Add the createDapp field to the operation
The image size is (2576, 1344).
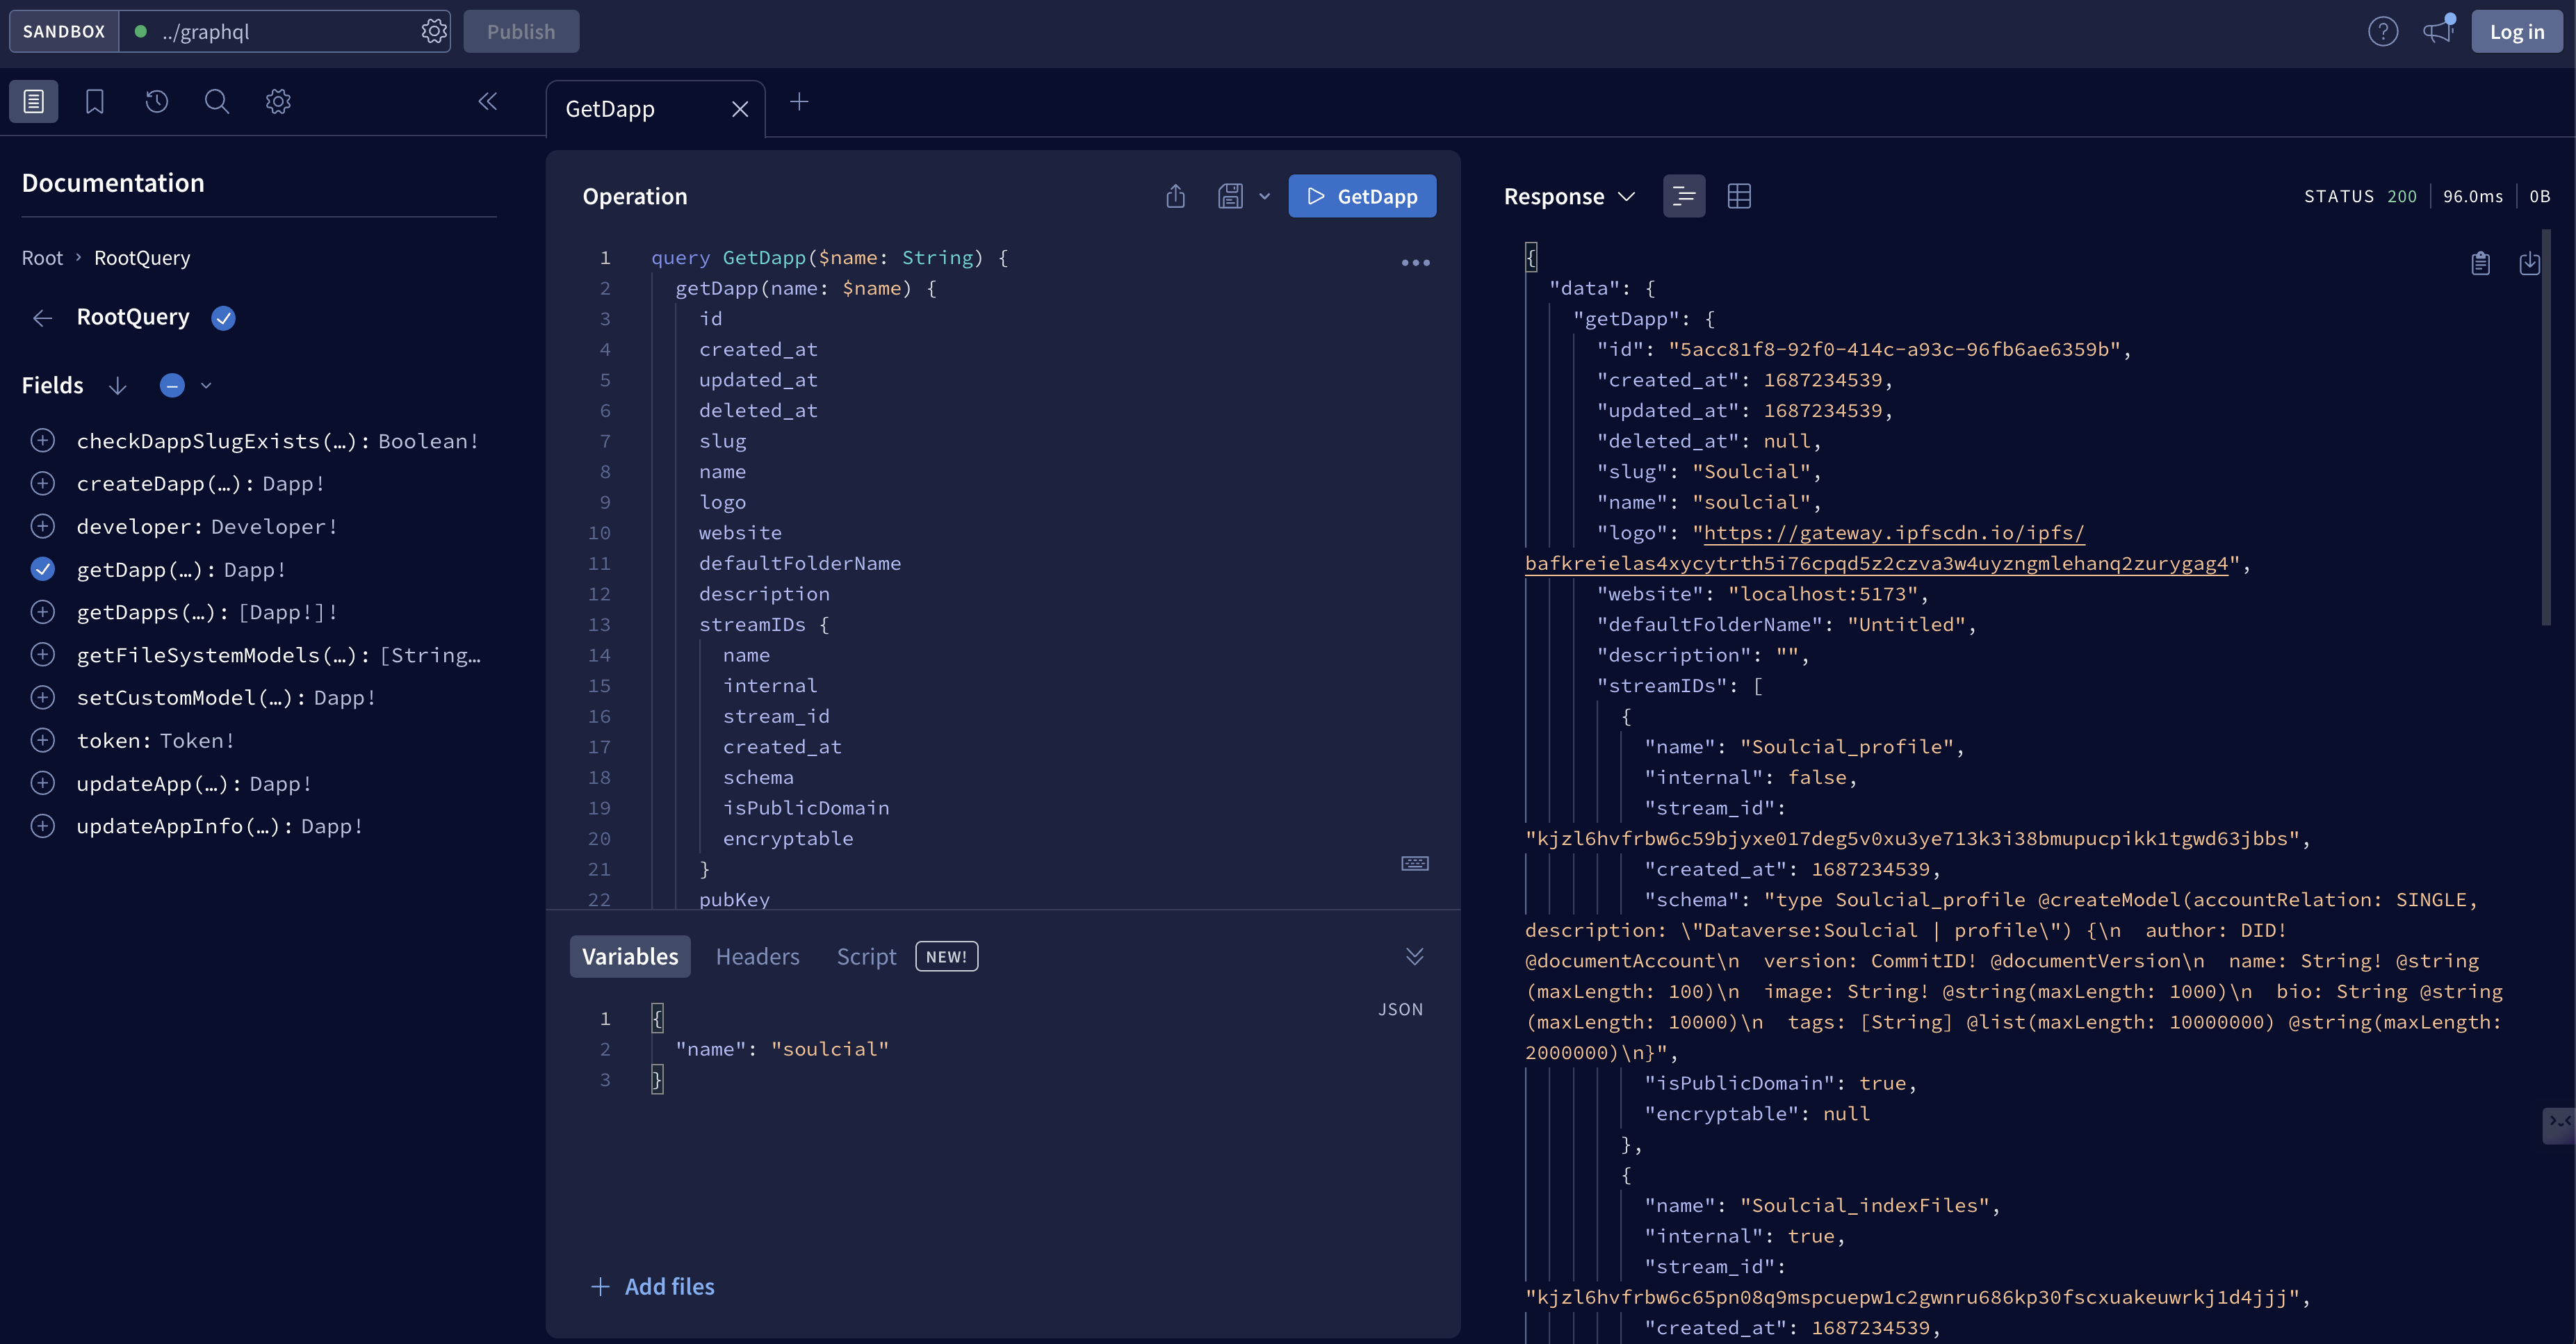click(42, 484)
